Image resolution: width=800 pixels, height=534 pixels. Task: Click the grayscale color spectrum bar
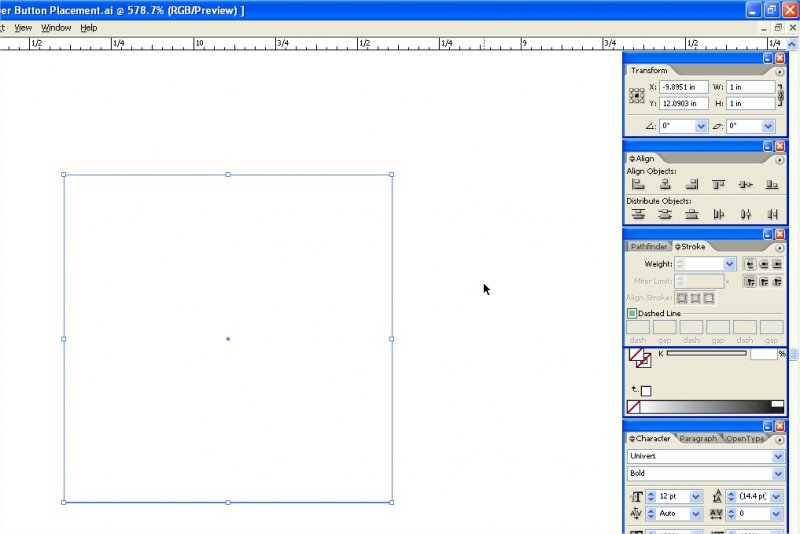pyautogui.click(x=712, y=407)
